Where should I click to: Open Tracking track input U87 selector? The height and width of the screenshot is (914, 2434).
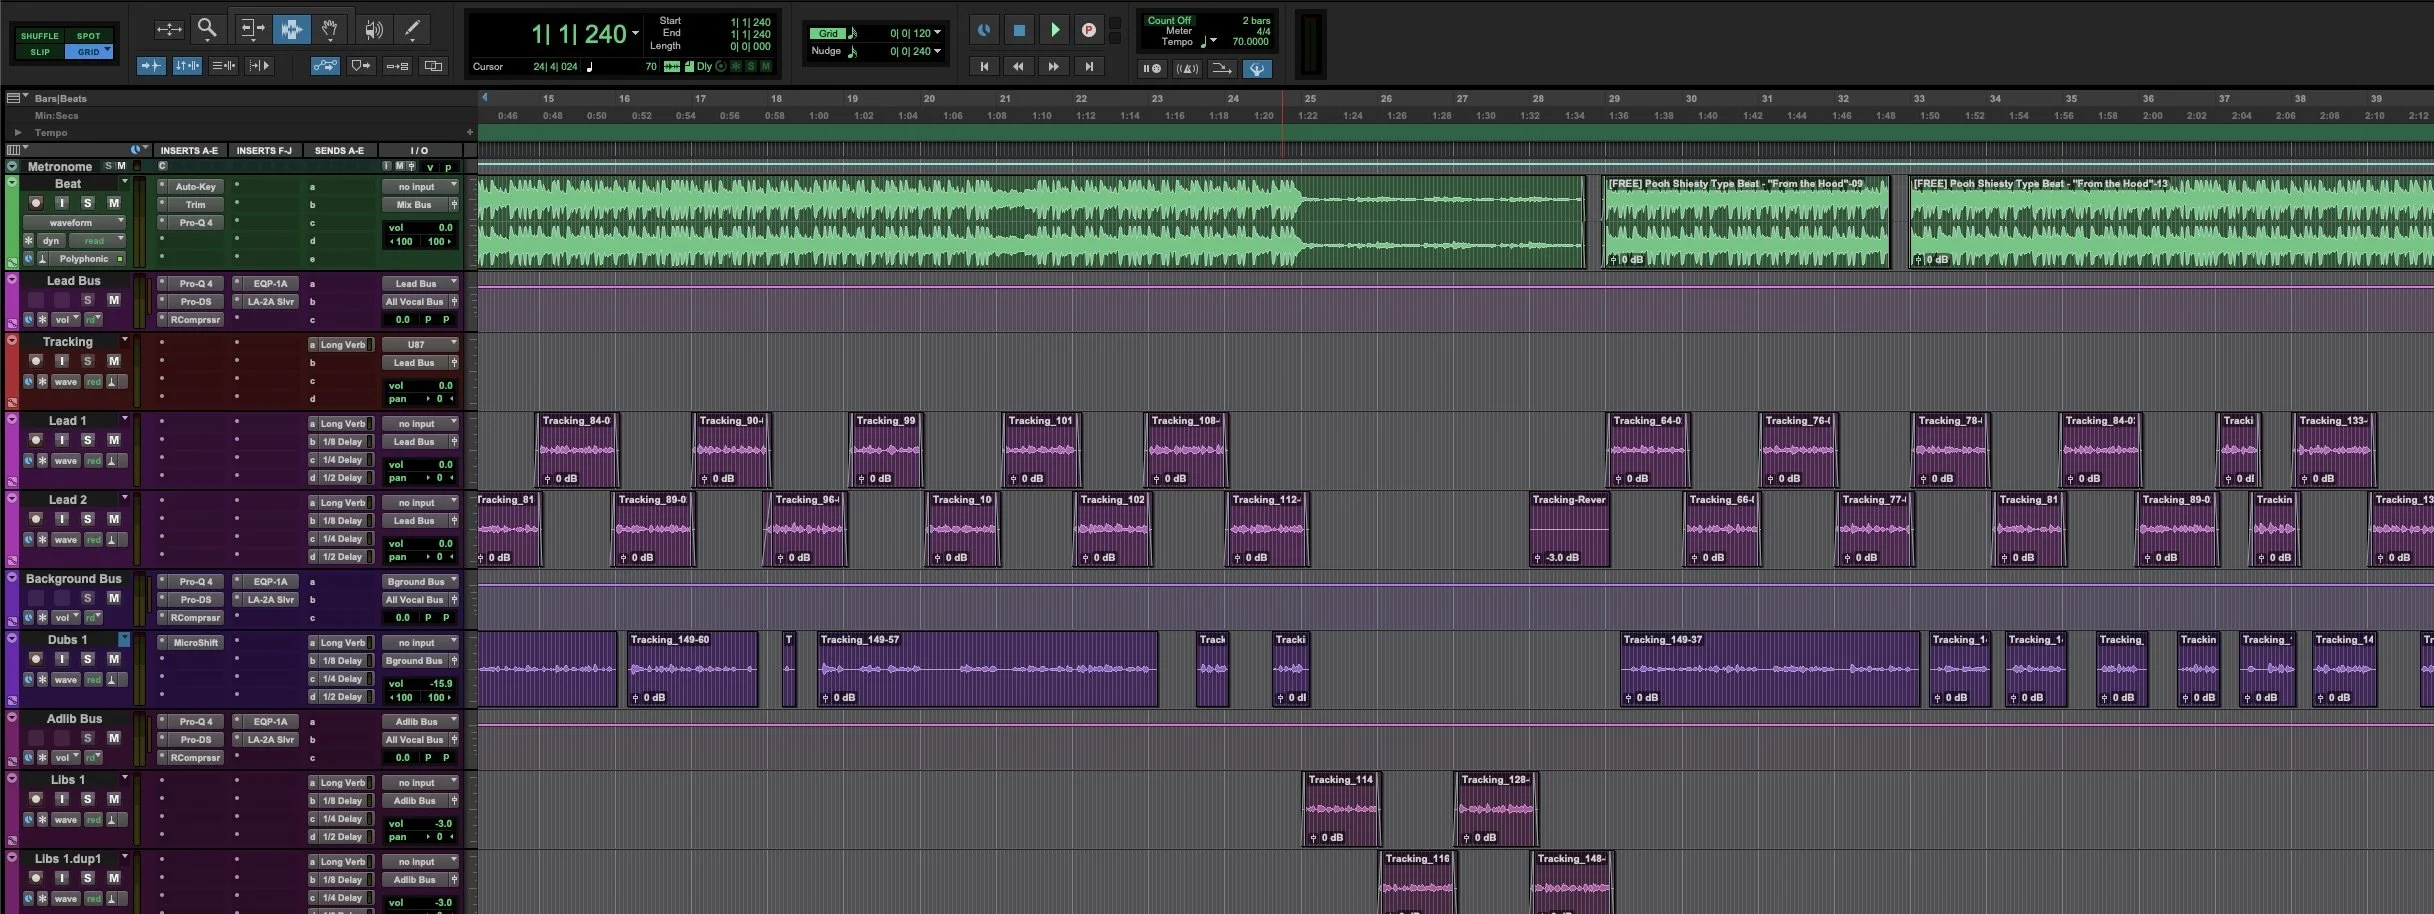420,345
